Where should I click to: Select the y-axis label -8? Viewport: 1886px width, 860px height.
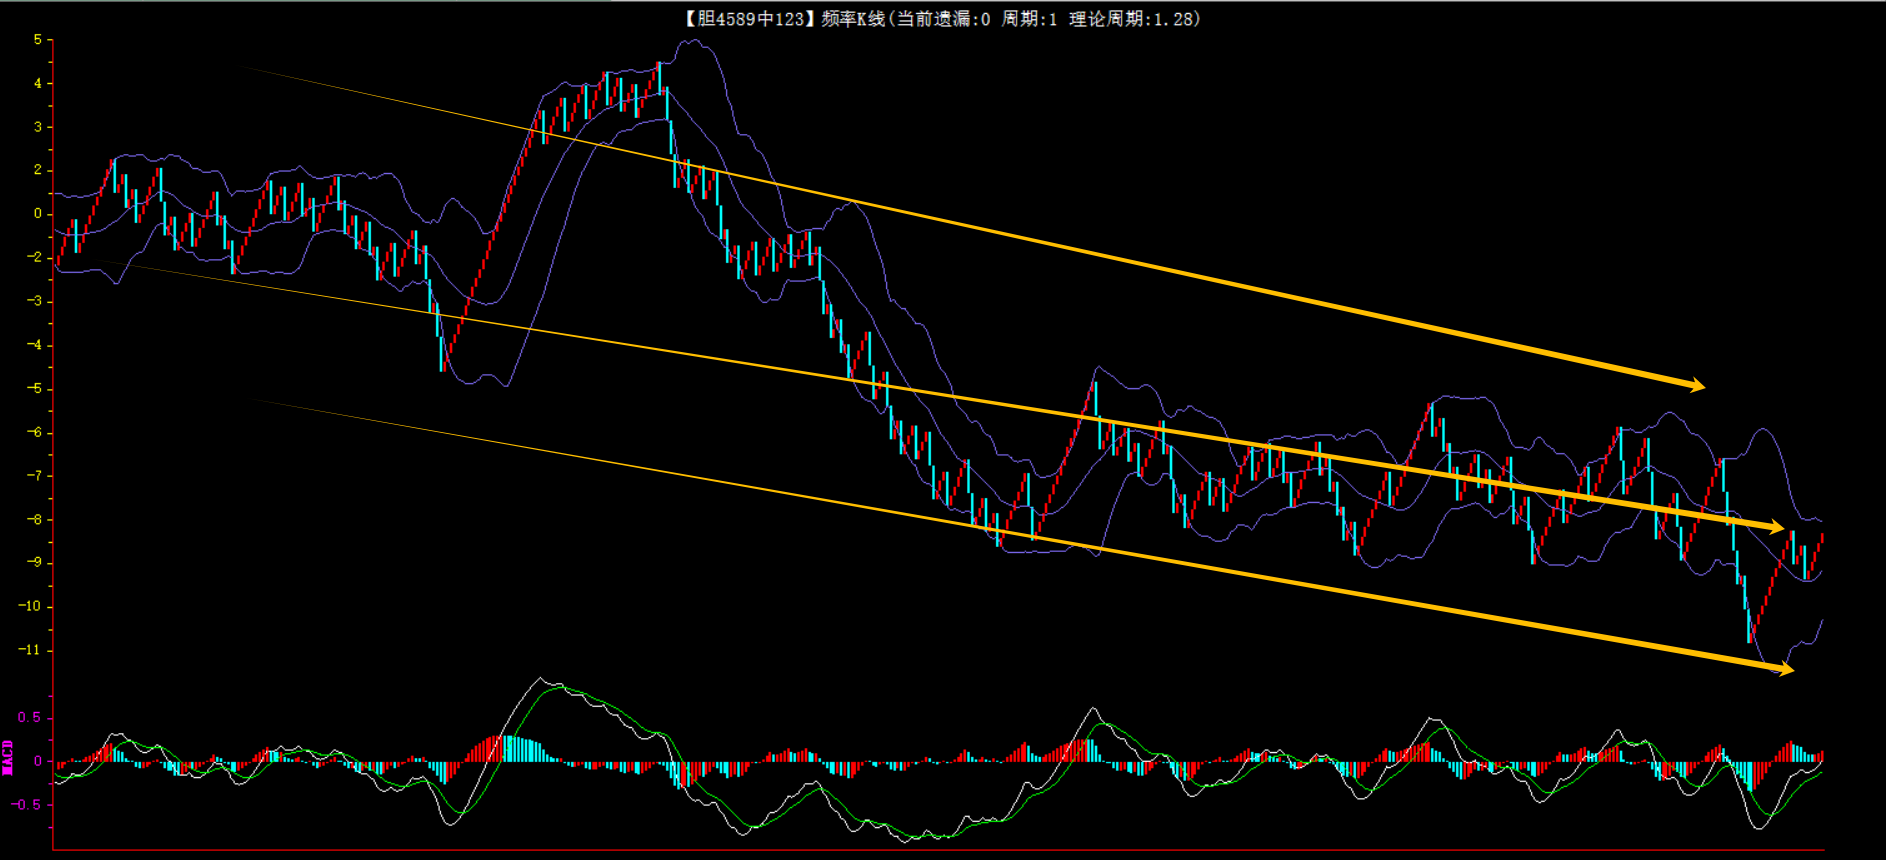point(34,520)
